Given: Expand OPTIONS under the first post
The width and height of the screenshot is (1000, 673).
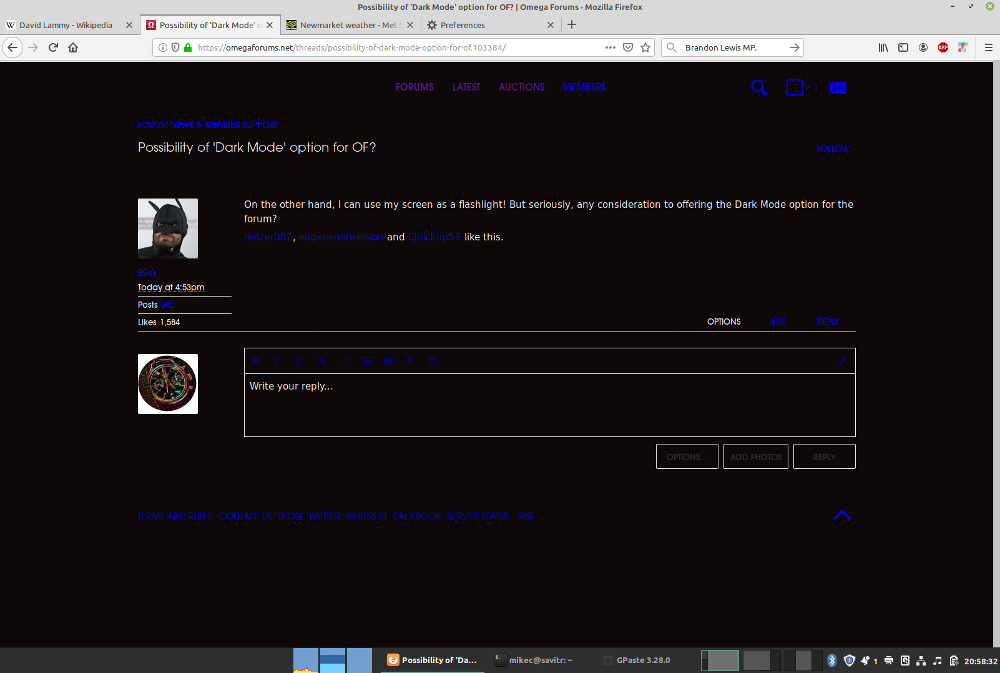Looking at the screenshot, I should coord(723,322).
